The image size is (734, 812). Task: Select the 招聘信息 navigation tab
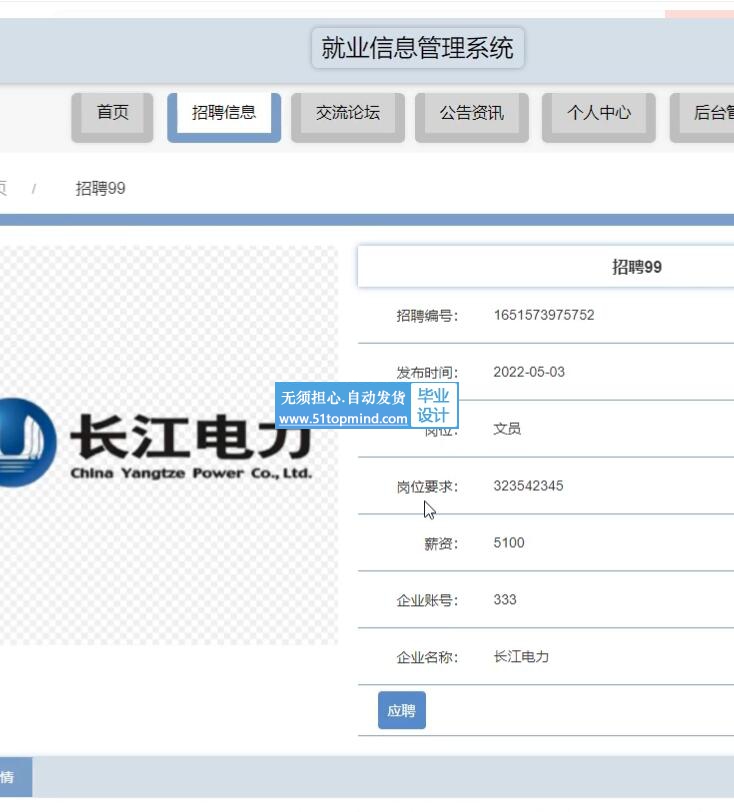pos(224,118)
